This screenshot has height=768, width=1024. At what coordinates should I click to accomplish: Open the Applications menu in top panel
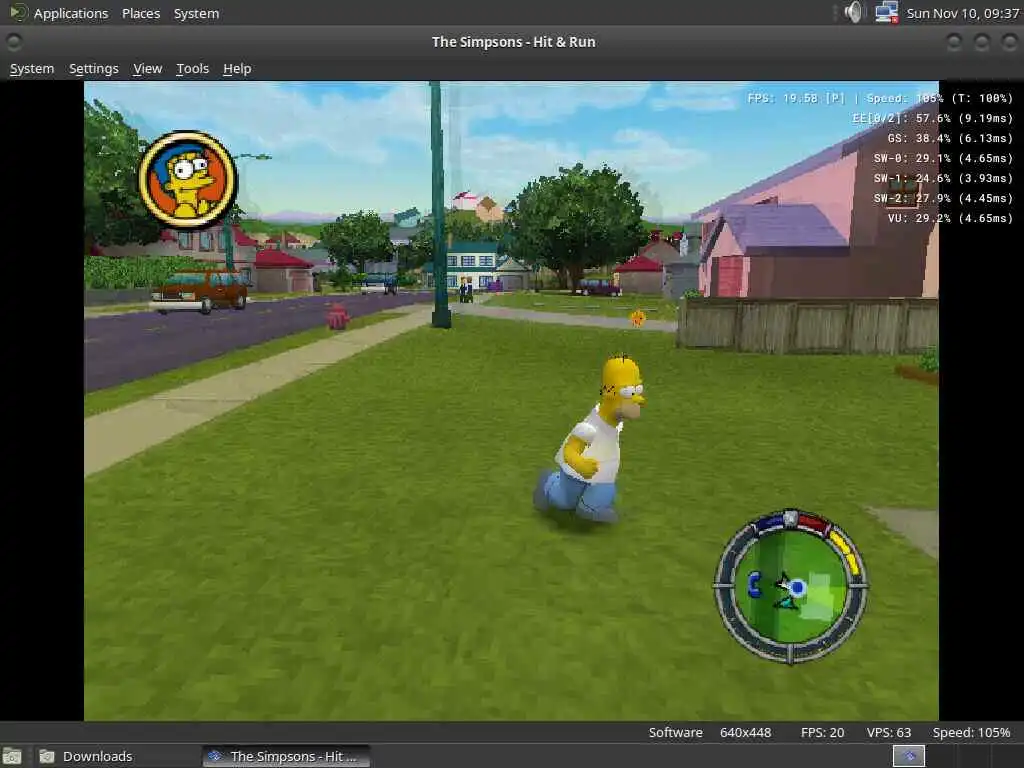point(71,13)
